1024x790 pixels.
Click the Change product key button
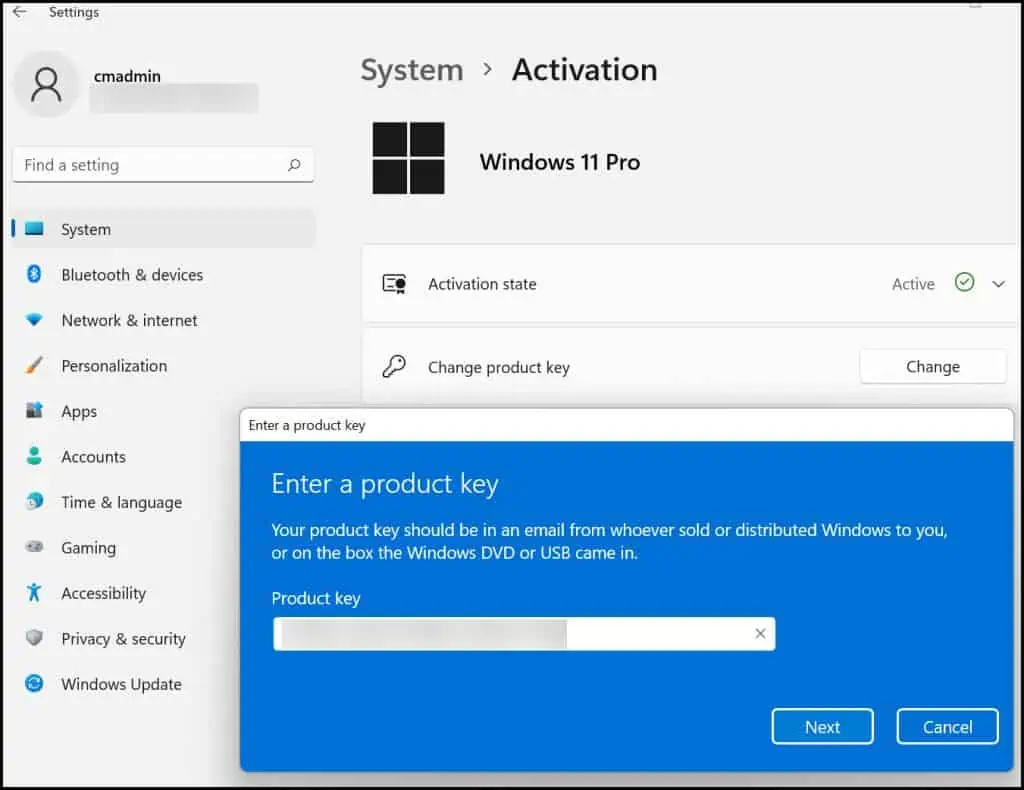tap(933, 366)
